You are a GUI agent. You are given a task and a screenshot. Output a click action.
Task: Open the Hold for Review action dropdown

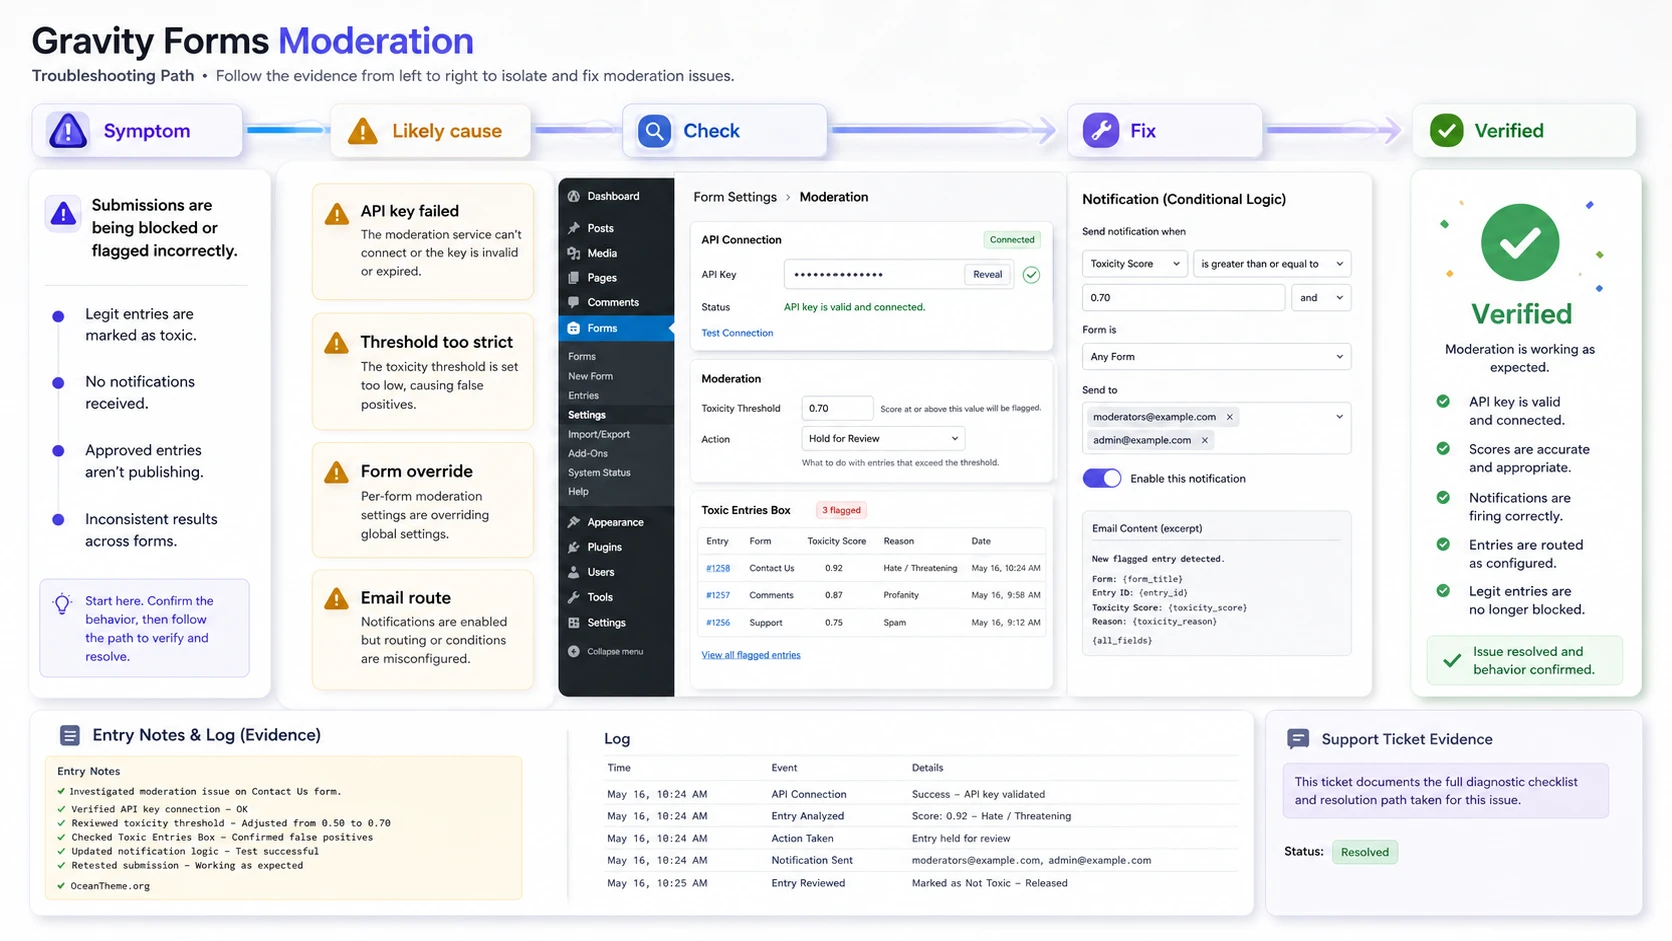[x=883, y=438]
